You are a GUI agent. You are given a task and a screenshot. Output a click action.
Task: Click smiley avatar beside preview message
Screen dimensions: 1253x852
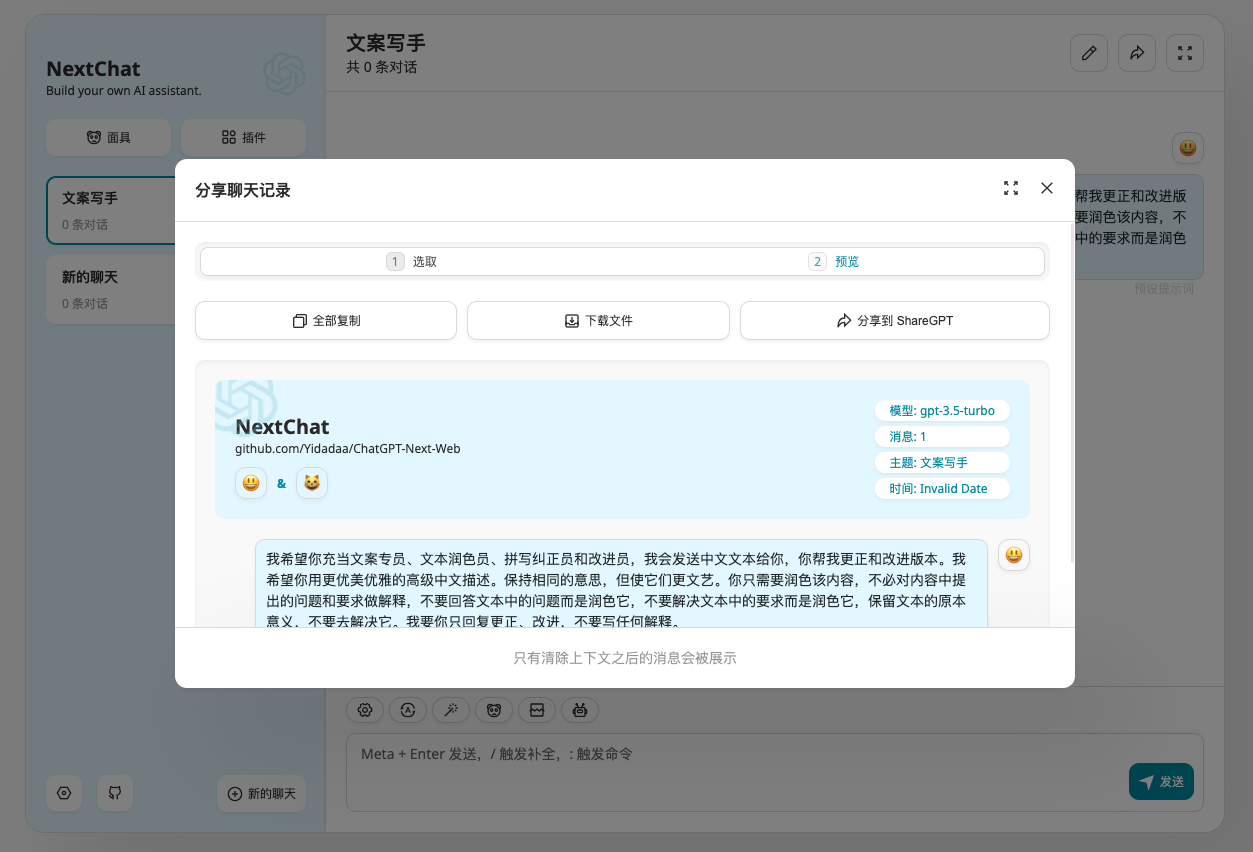coord(1014,555)
